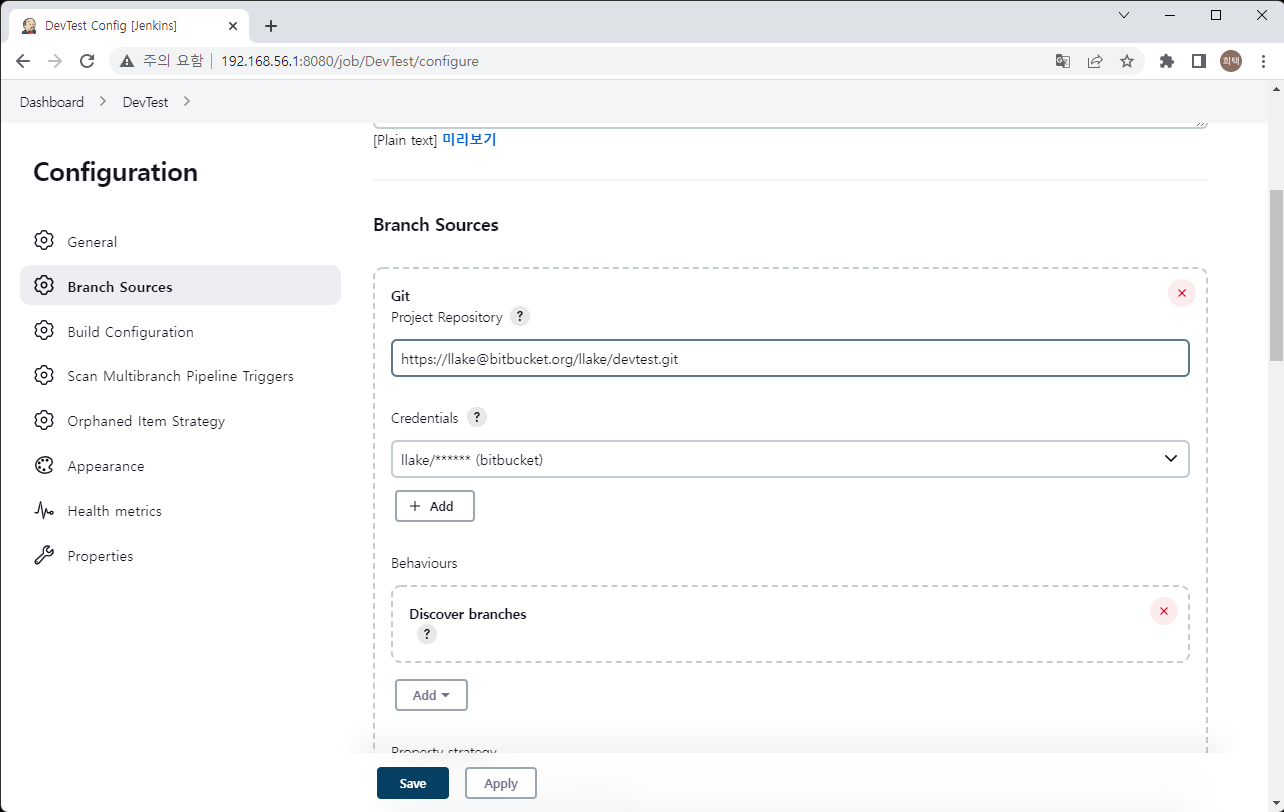1284x812 pixels.
Task: Reload the Jenkins configure page
Action: point(87,61)
